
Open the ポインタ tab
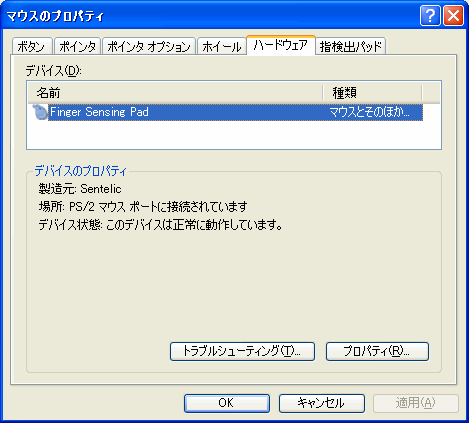[x=78, y=46]
